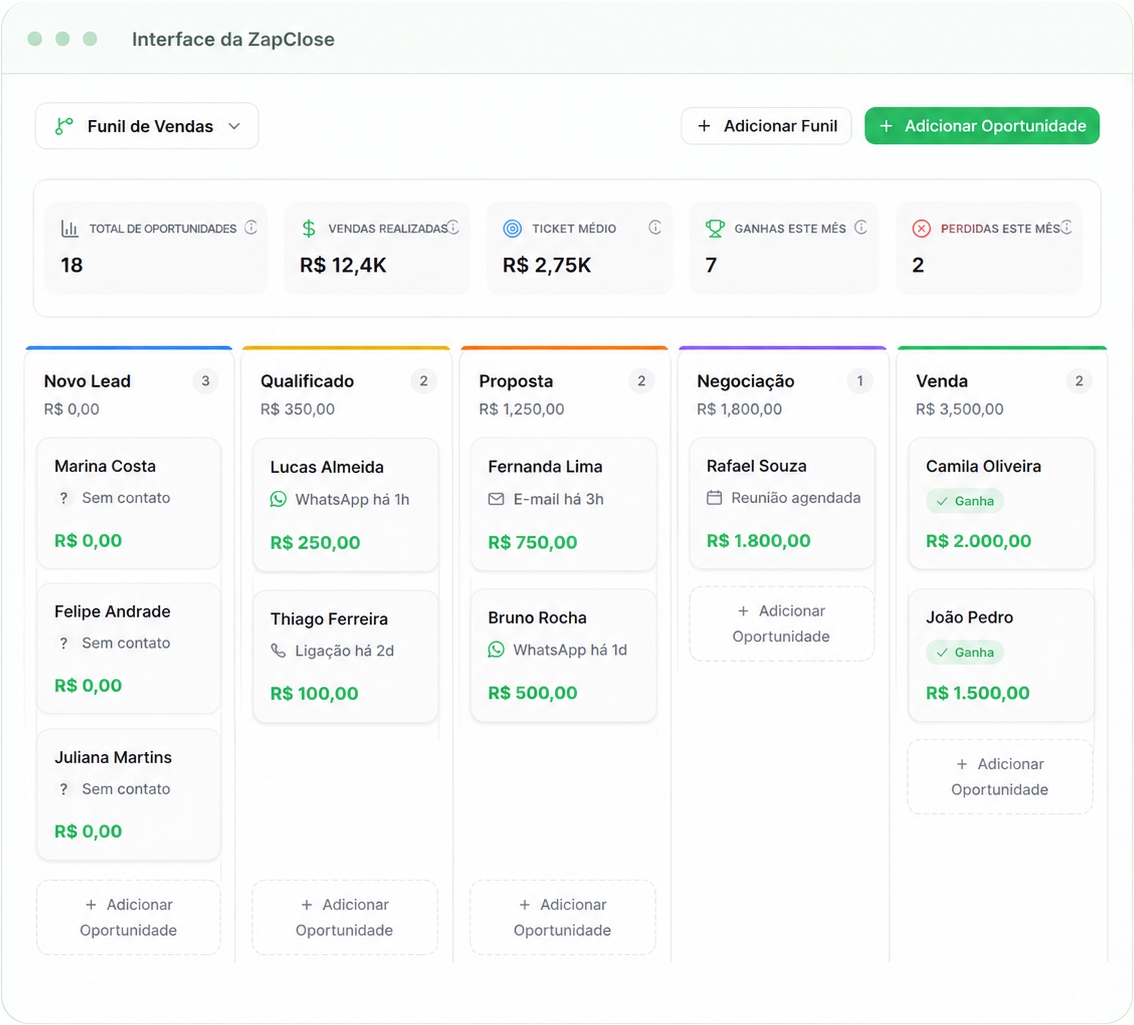The image size is (1134, 1025).
Task: Open the Lucas Almeida opportunity card
Action: coord(346,505)
